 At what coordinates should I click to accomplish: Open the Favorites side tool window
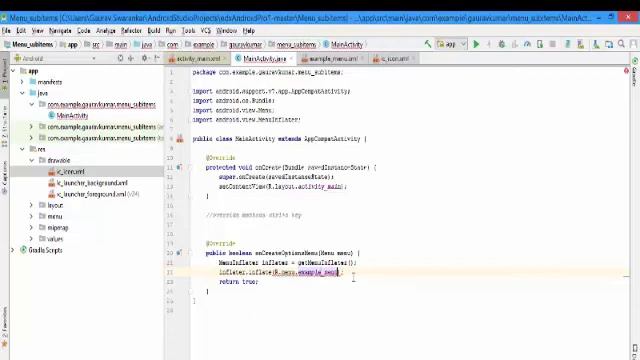click(x=4, y=328)
